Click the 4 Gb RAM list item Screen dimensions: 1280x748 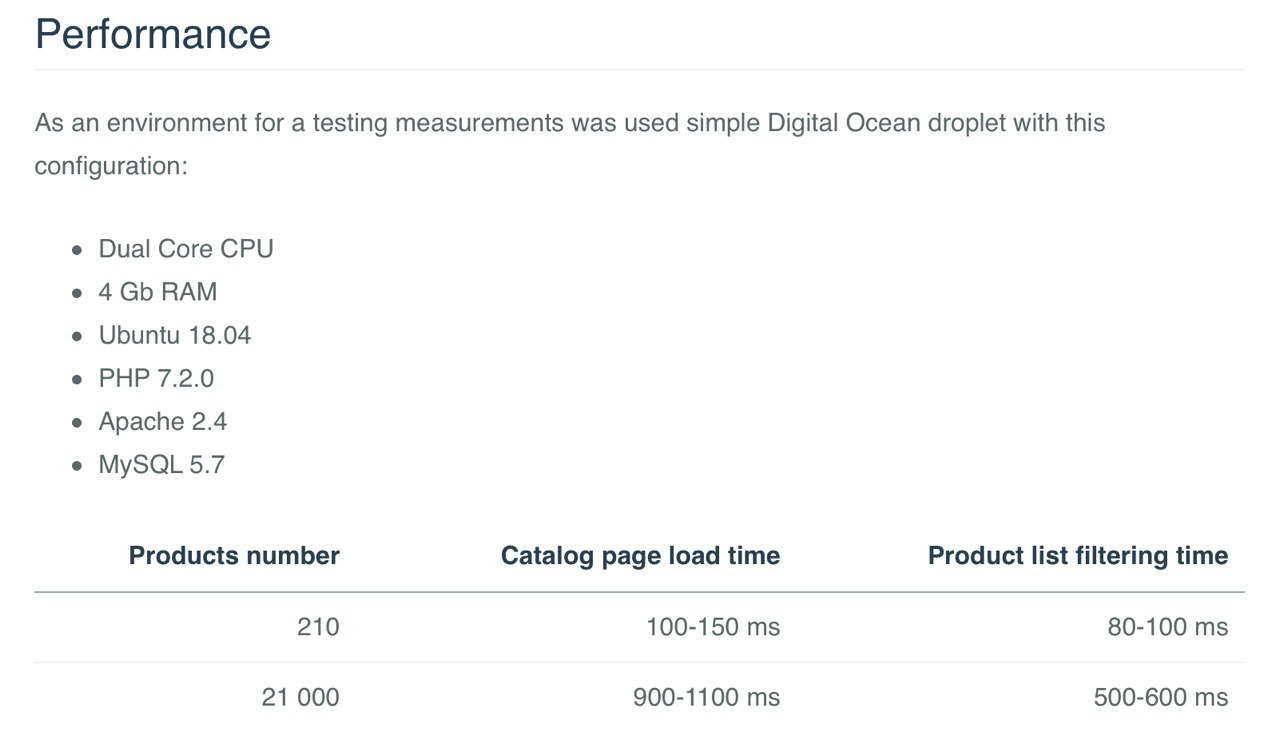(x=158, y=292)
